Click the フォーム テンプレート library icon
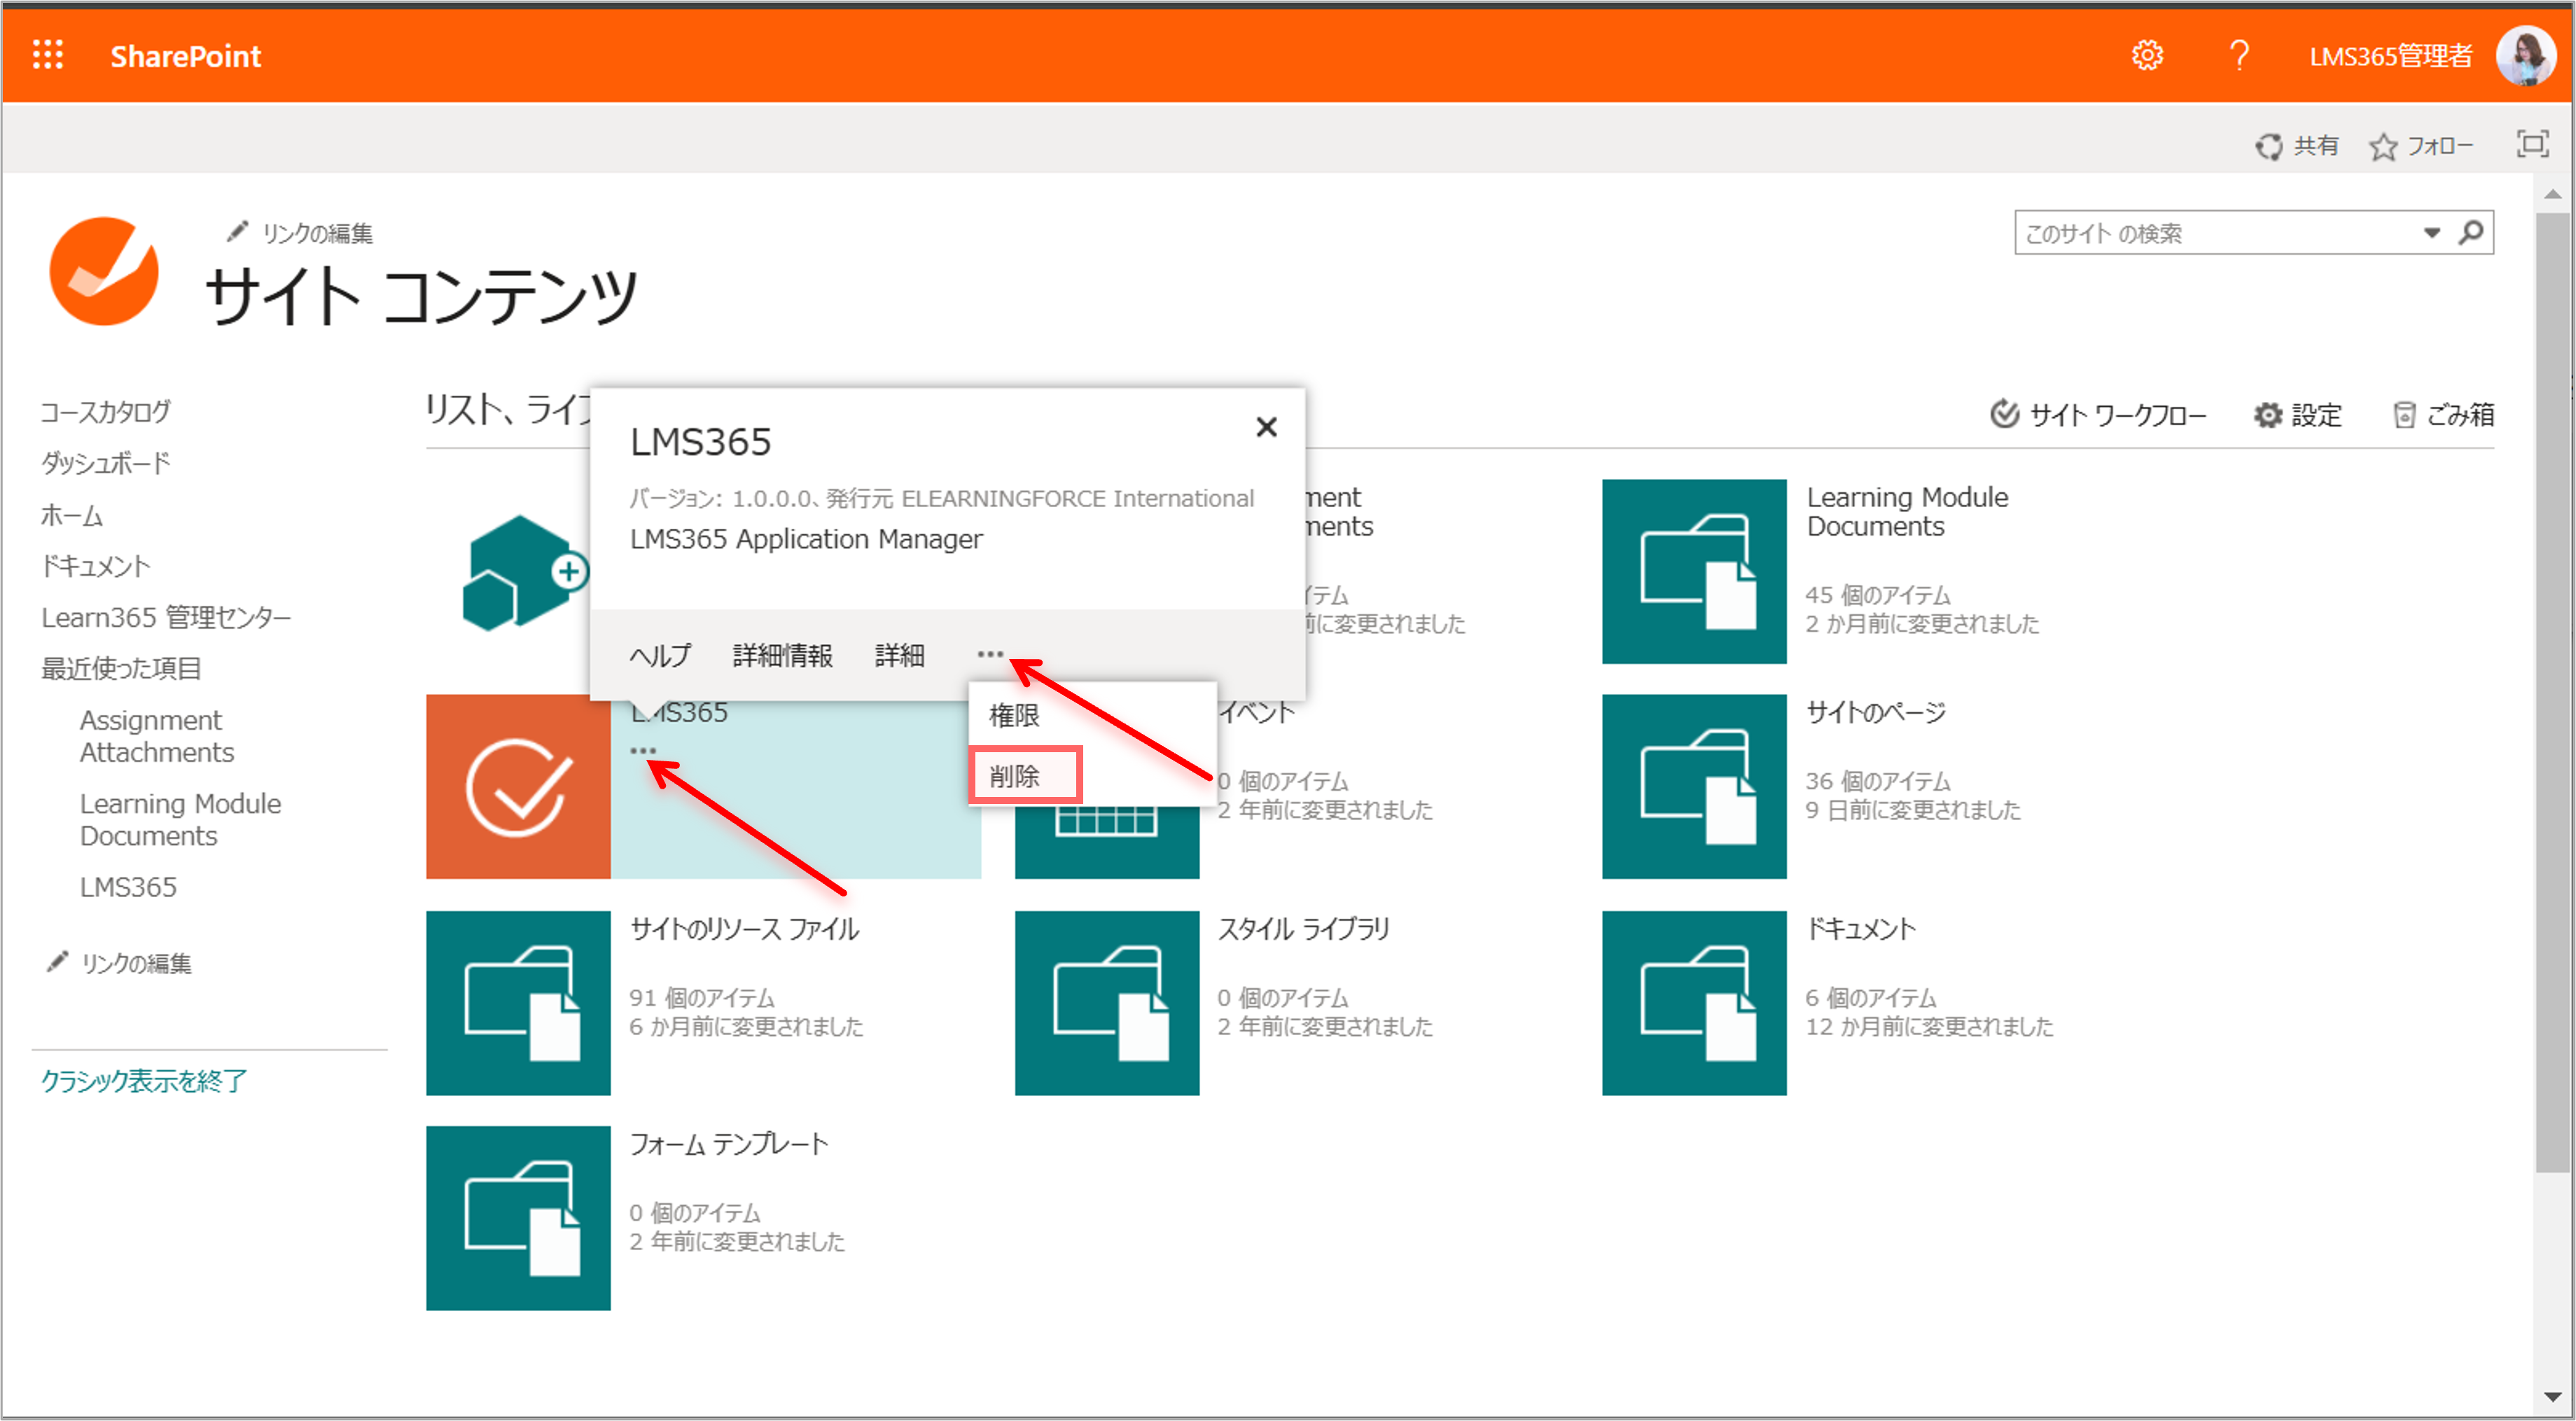The height and width of the screenshot is (1421, 2576). [x=518, y=1219]
